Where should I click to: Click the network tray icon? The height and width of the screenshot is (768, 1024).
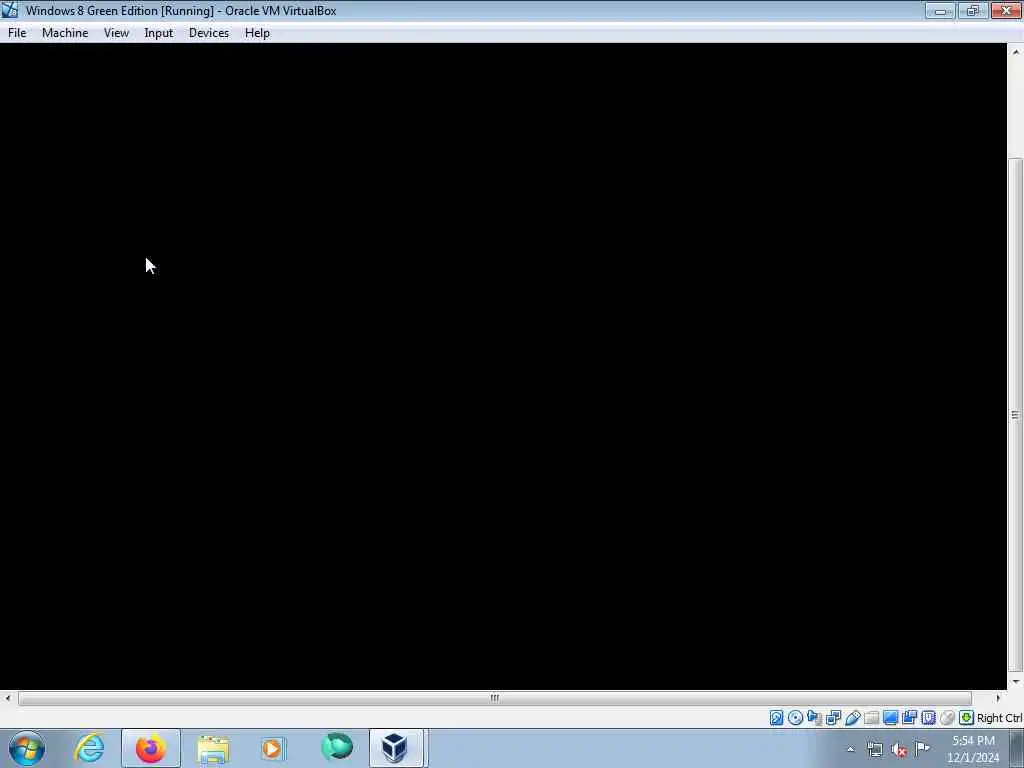click(x=875, y=750)
